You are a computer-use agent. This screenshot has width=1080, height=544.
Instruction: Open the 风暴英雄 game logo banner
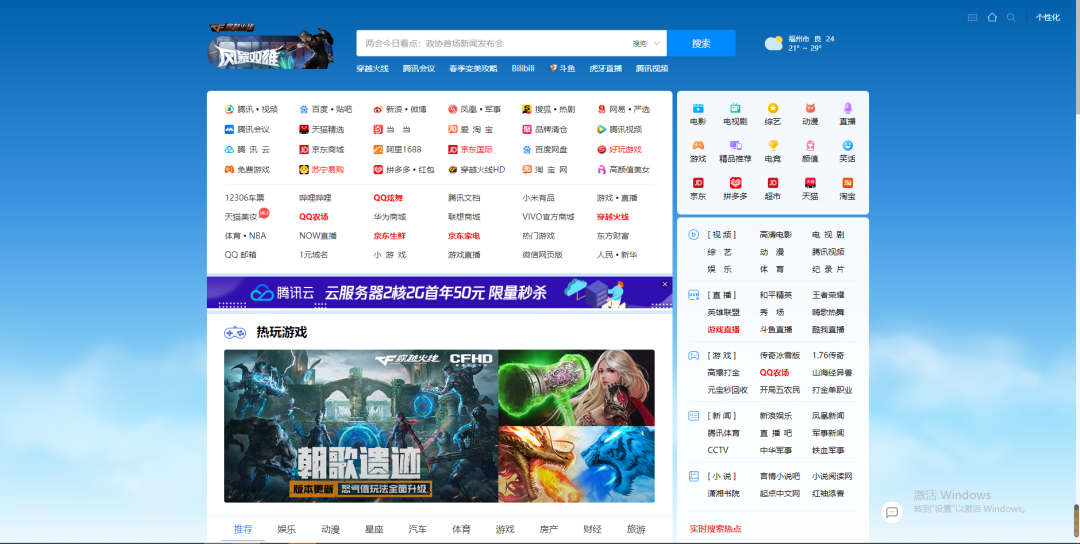pyautogui.click(x=271, y=46)
